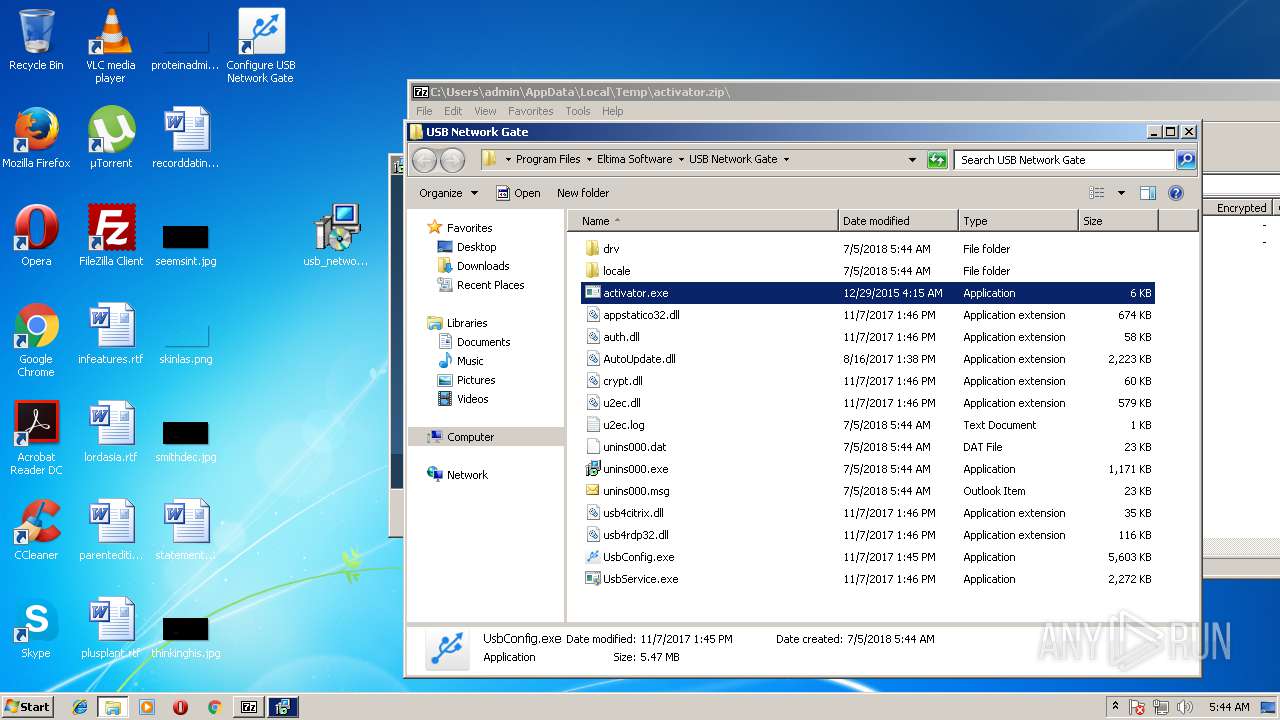The width and height of the screenshot is (1280, 720).
Task: Click the Open toolbar button
Action: 518,193
